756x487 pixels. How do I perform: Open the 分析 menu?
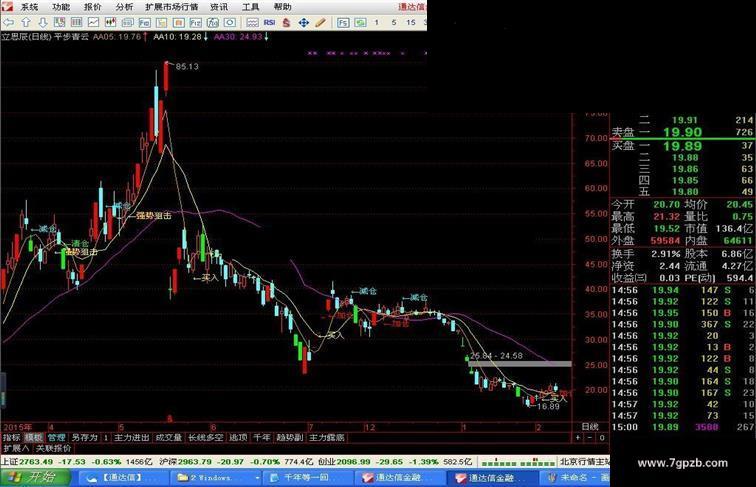124,7
